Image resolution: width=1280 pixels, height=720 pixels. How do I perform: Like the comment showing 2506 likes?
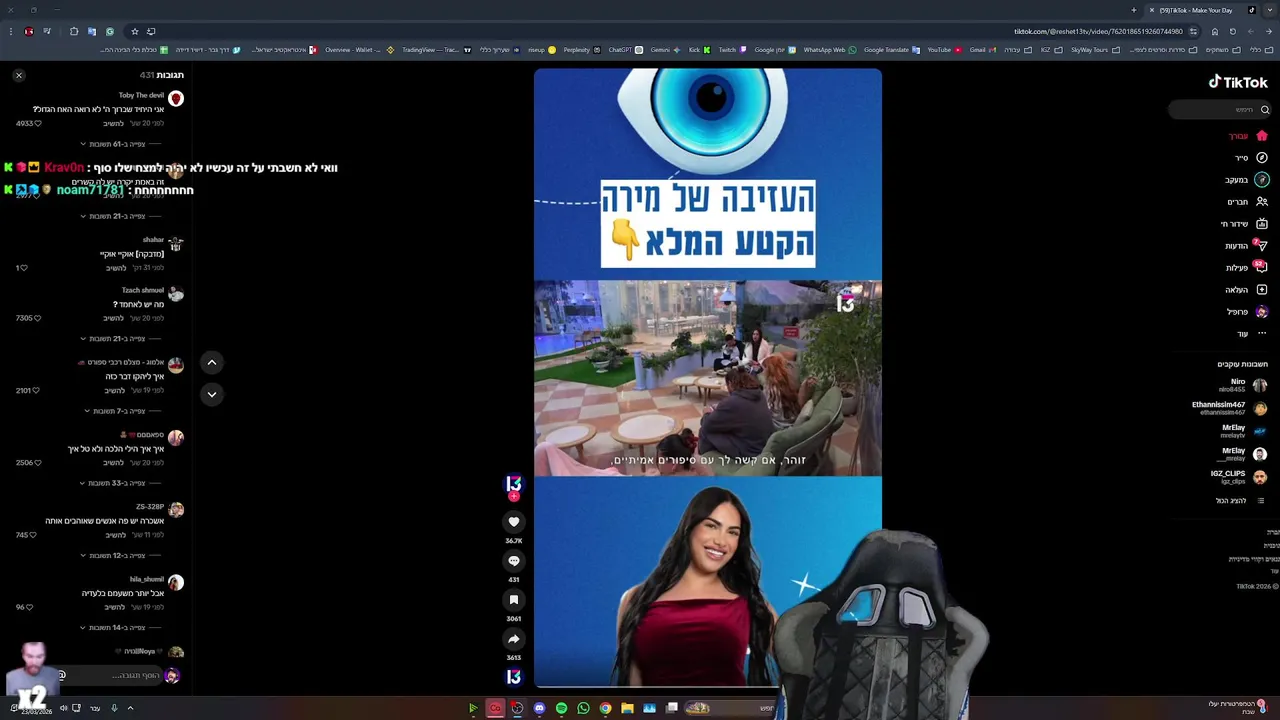tap(37, 463)
